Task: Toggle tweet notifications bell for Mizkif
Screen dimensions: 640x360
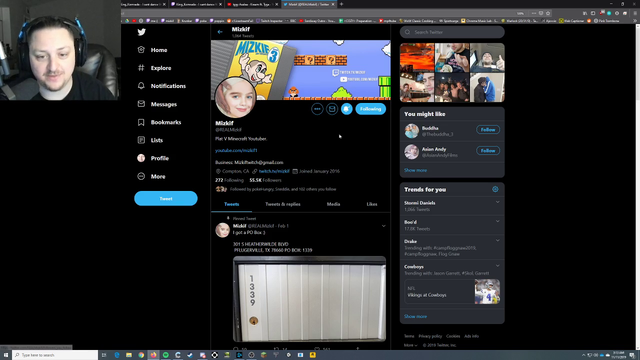Action: (347, 109)
